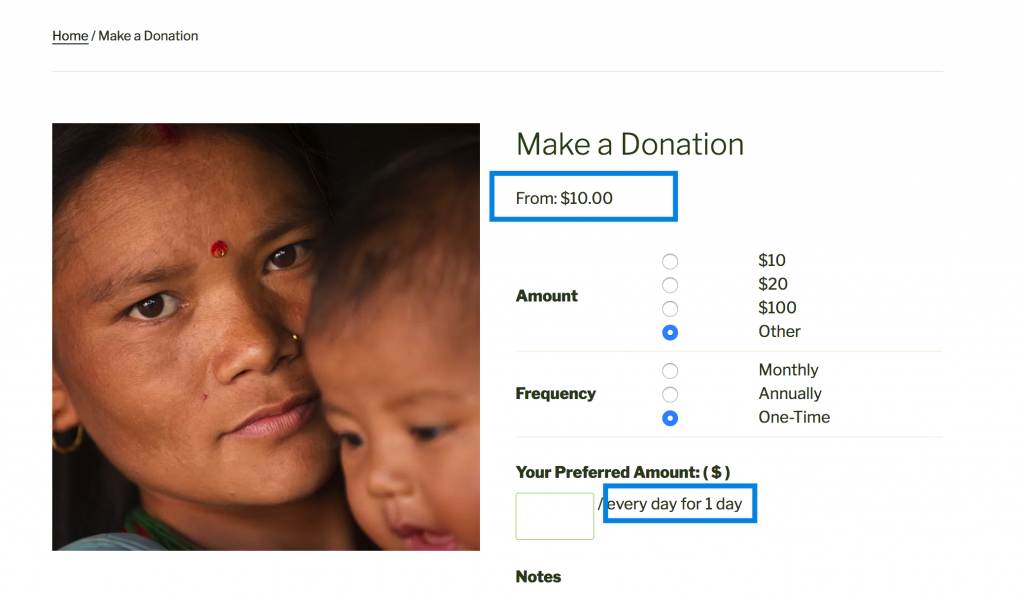Select the $10 amount radio button

point(669,261)
